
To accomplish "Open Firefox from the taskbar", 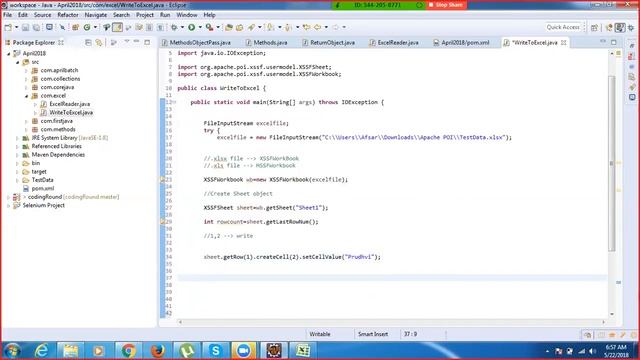I will click(x=157, y=351).
